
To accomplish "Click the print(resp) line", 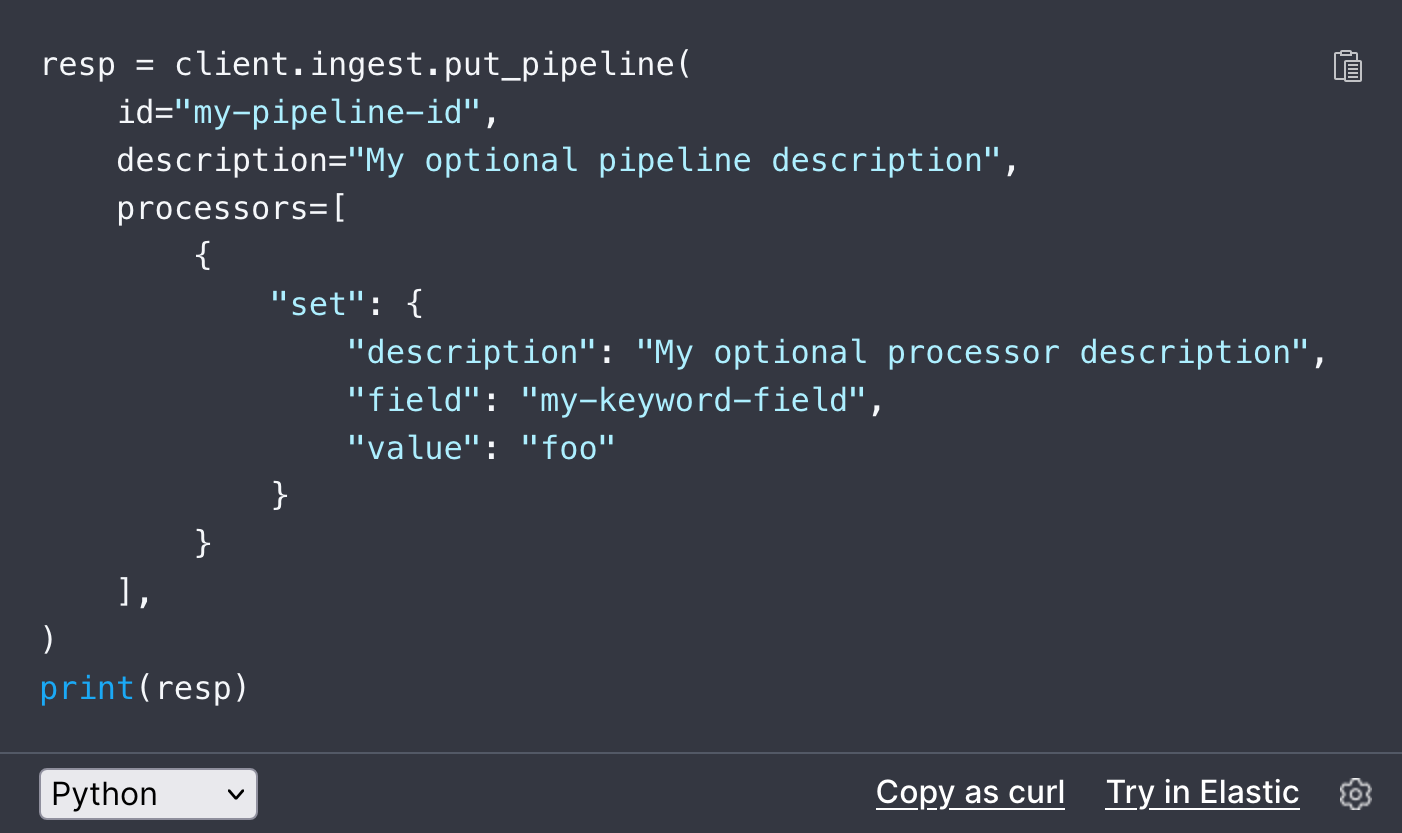I will coord(143,687).
